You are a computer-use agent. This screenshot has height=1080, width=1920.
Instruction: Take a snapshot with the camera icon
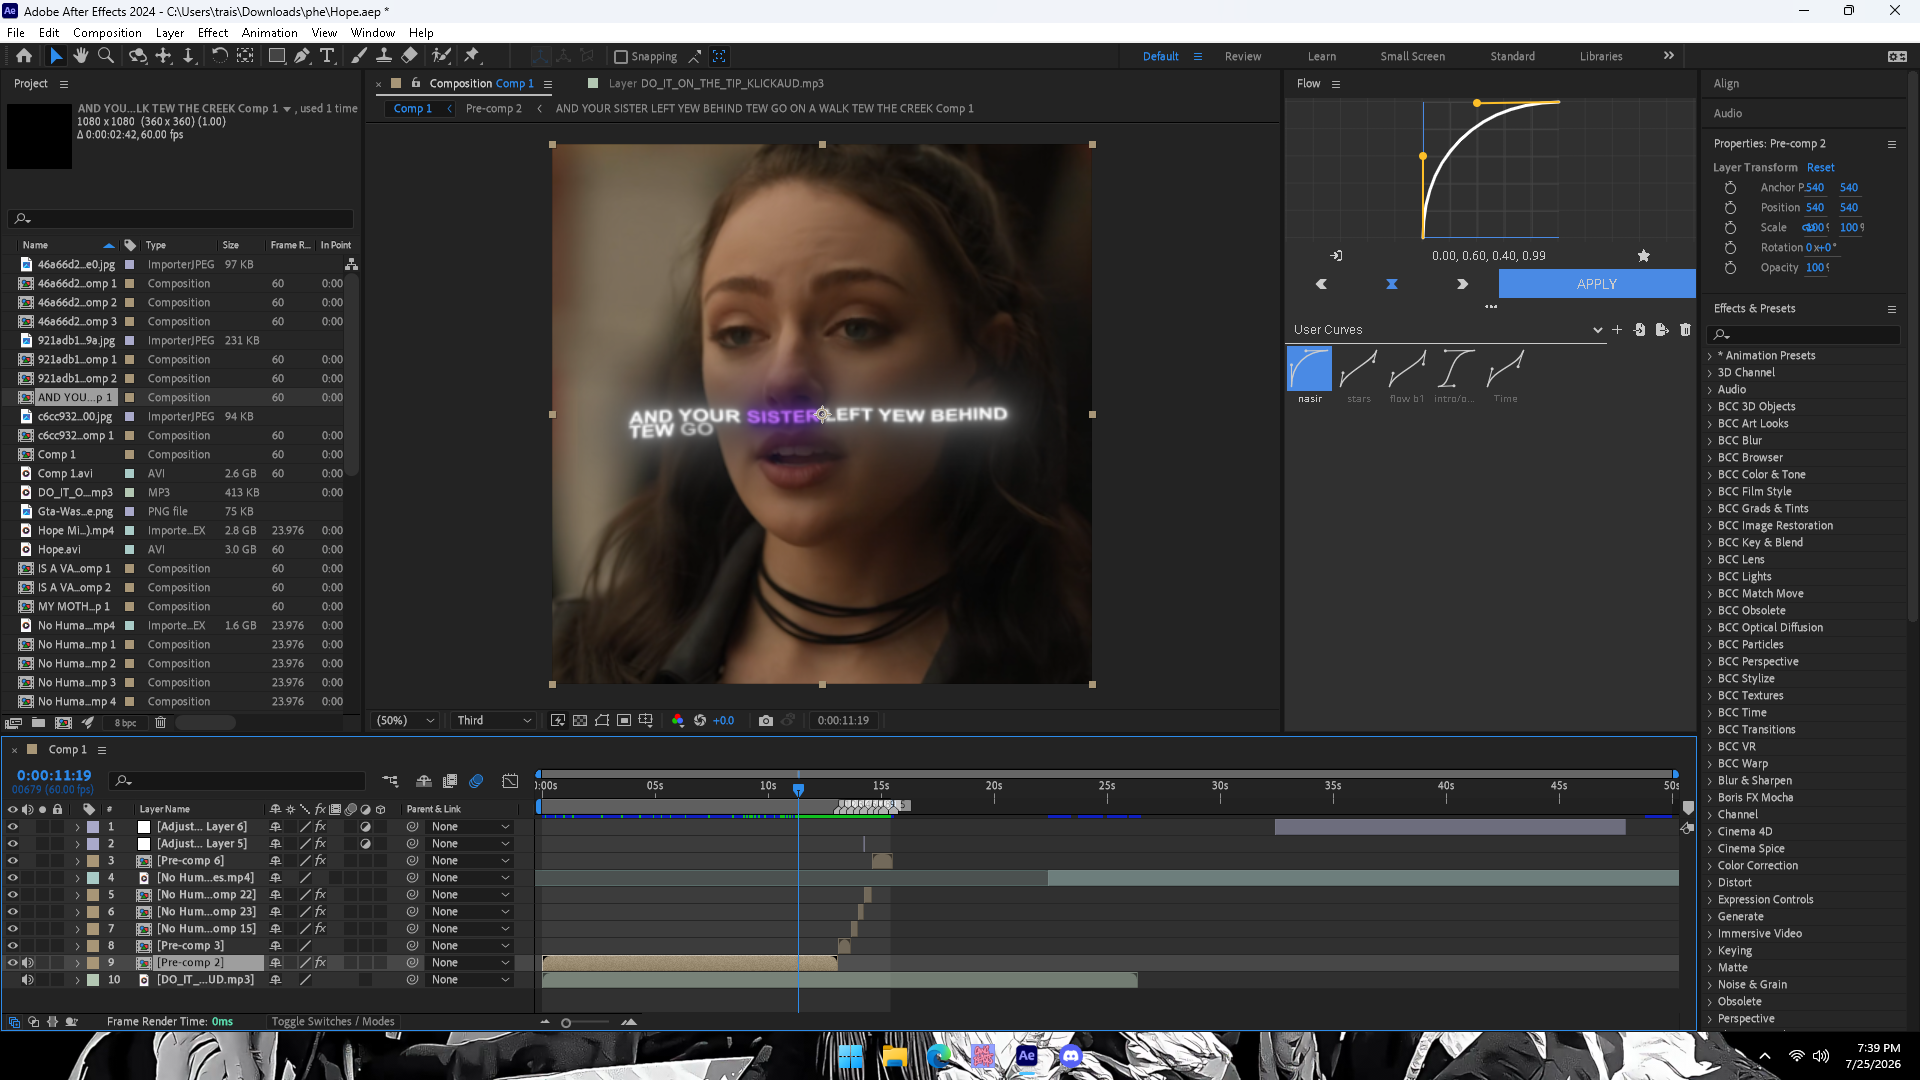coord(766,720)
